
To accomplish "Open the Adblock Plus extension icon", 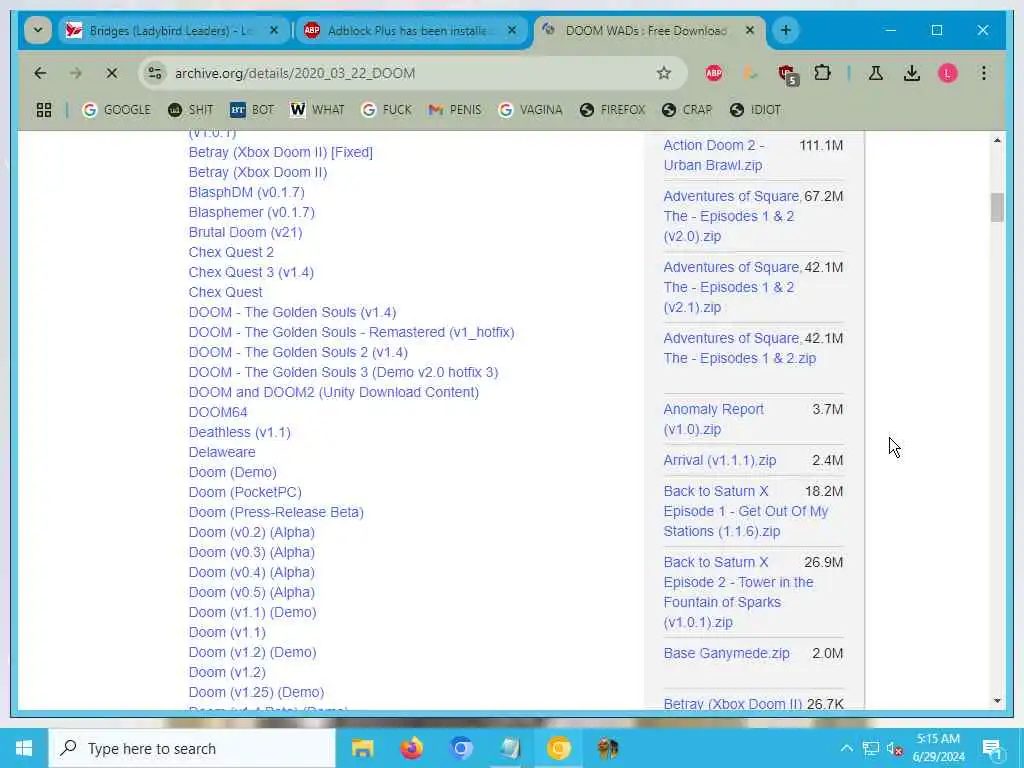I will (714, 73).
